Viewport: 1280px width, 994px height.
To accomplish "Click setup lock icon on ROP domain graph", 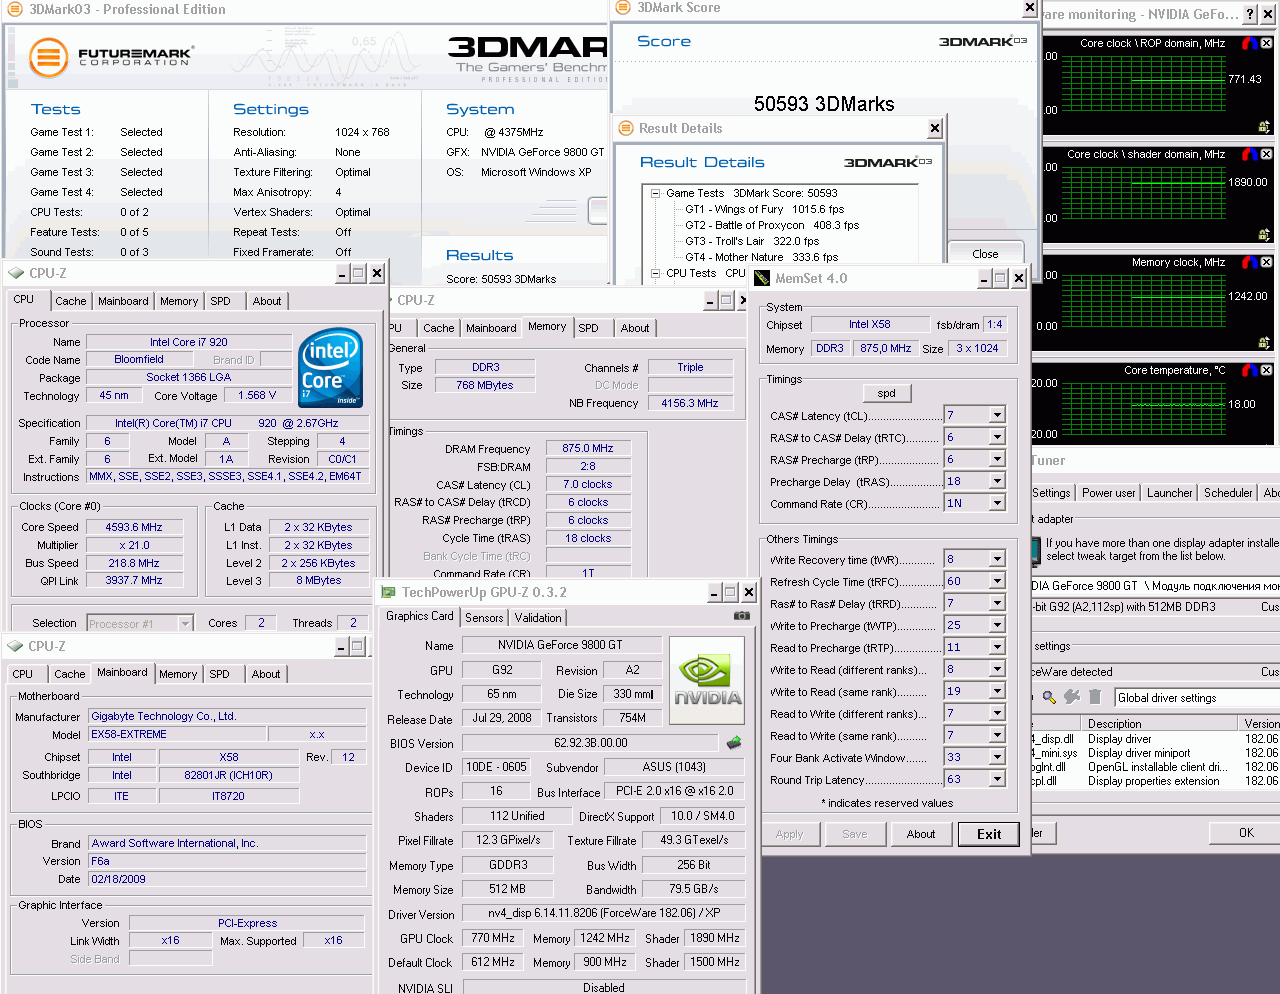I will click(1264, 127).
